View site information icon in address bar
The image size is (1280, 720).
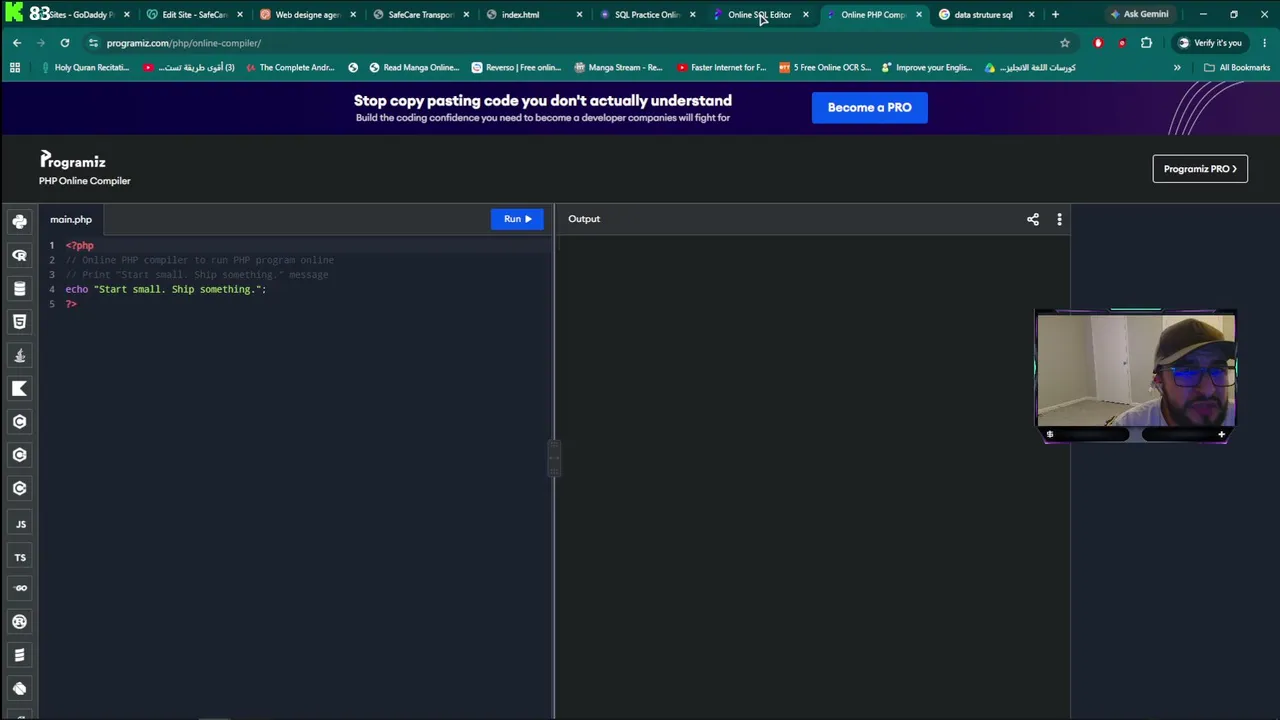click(x=93, y=43)
